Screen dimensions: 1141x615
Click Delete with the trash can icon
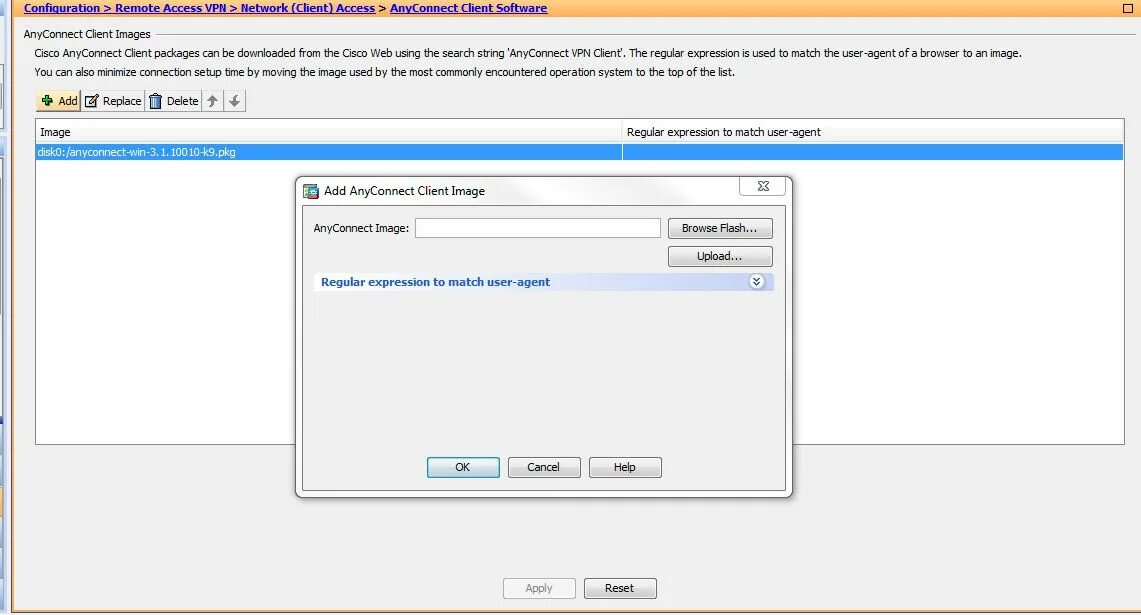click(x=173, y=101)
